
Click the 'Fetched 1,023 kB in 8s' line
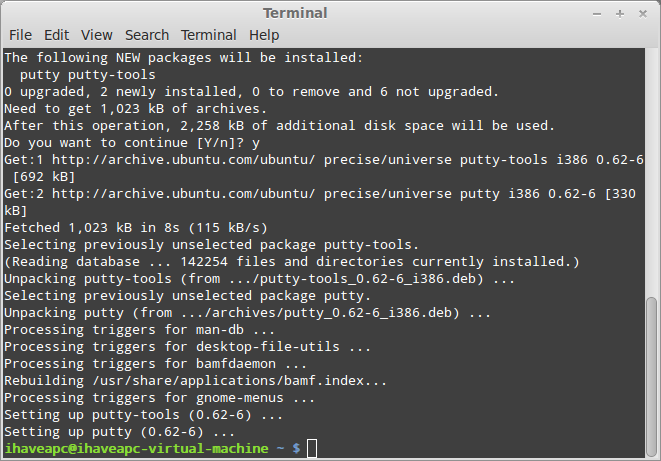click(x=136, y=228)
